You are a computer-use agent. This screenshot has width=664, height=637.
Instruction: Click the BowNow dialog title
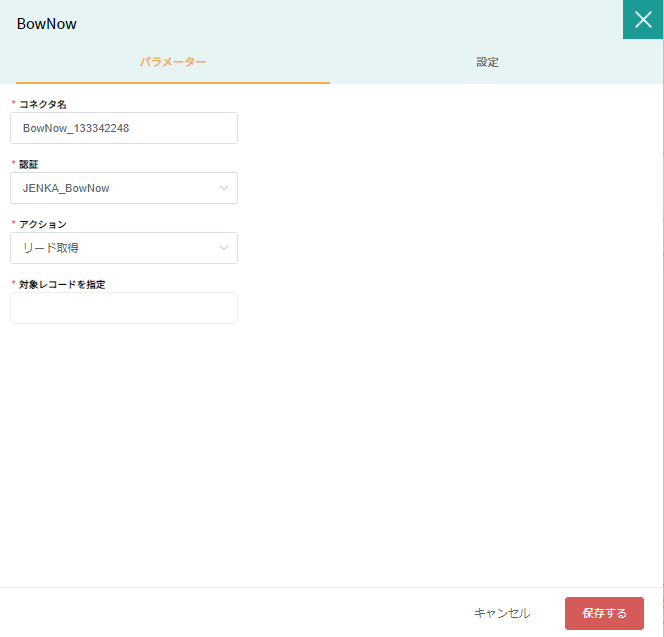[x=47, y=24]
